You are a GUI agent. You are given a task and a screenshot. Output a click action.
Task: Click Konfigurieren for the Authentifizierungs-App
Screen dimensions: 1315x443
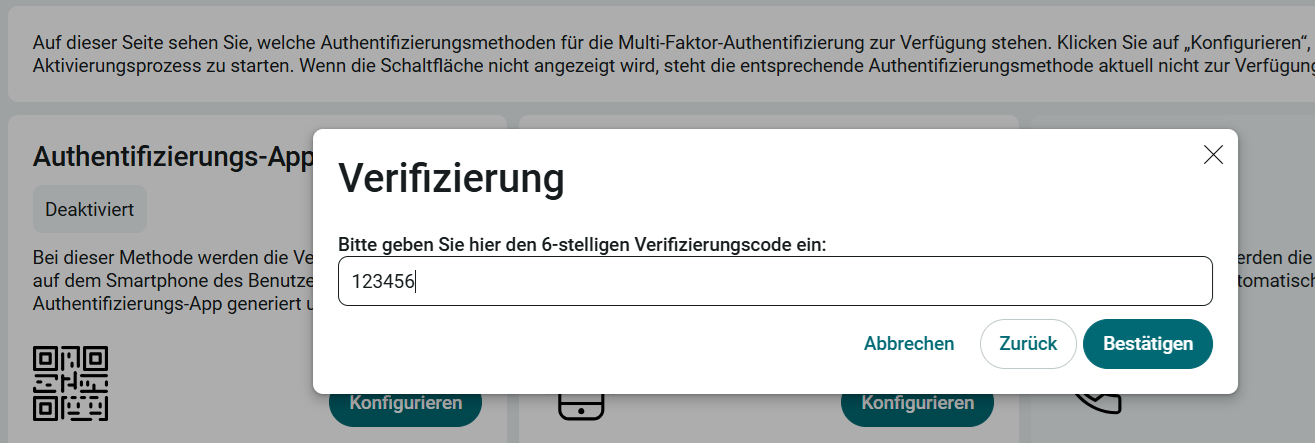coord(405,404)
